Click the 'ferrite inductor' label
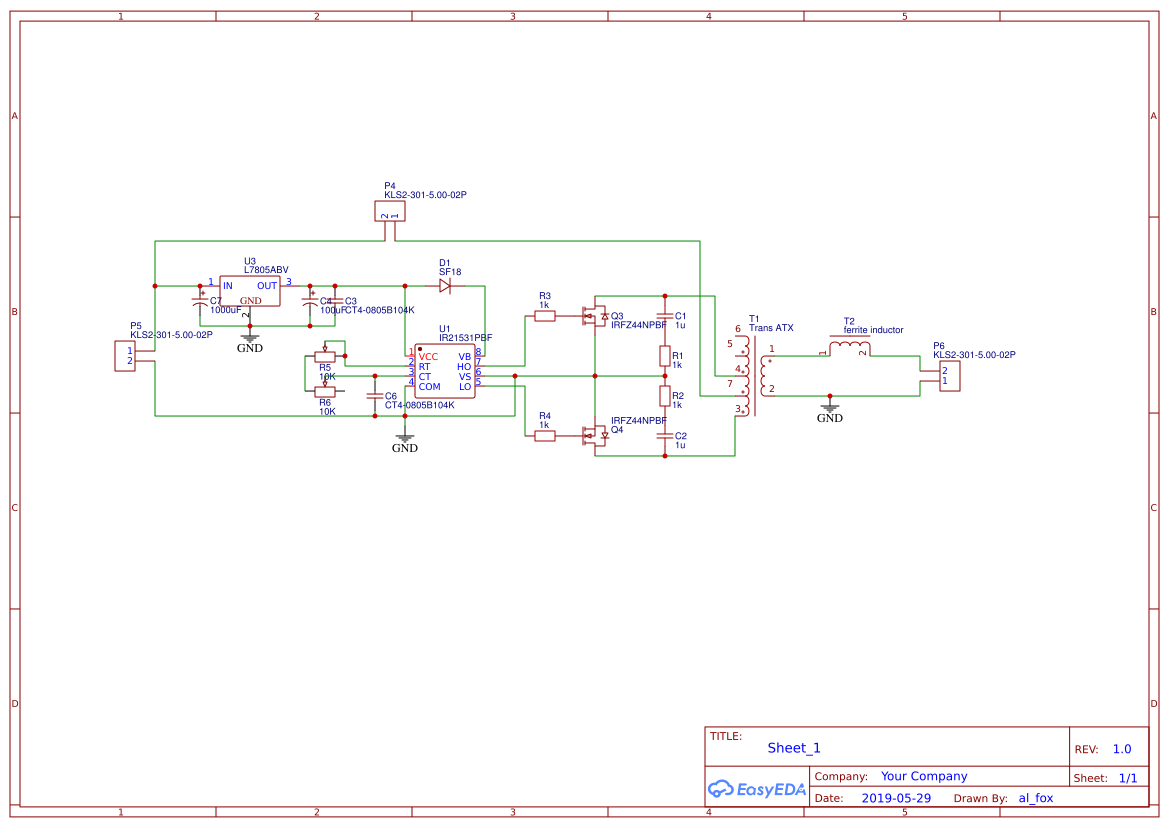Image resolution: width=1169 pixels, height=827 pixels. coord(873,330)
